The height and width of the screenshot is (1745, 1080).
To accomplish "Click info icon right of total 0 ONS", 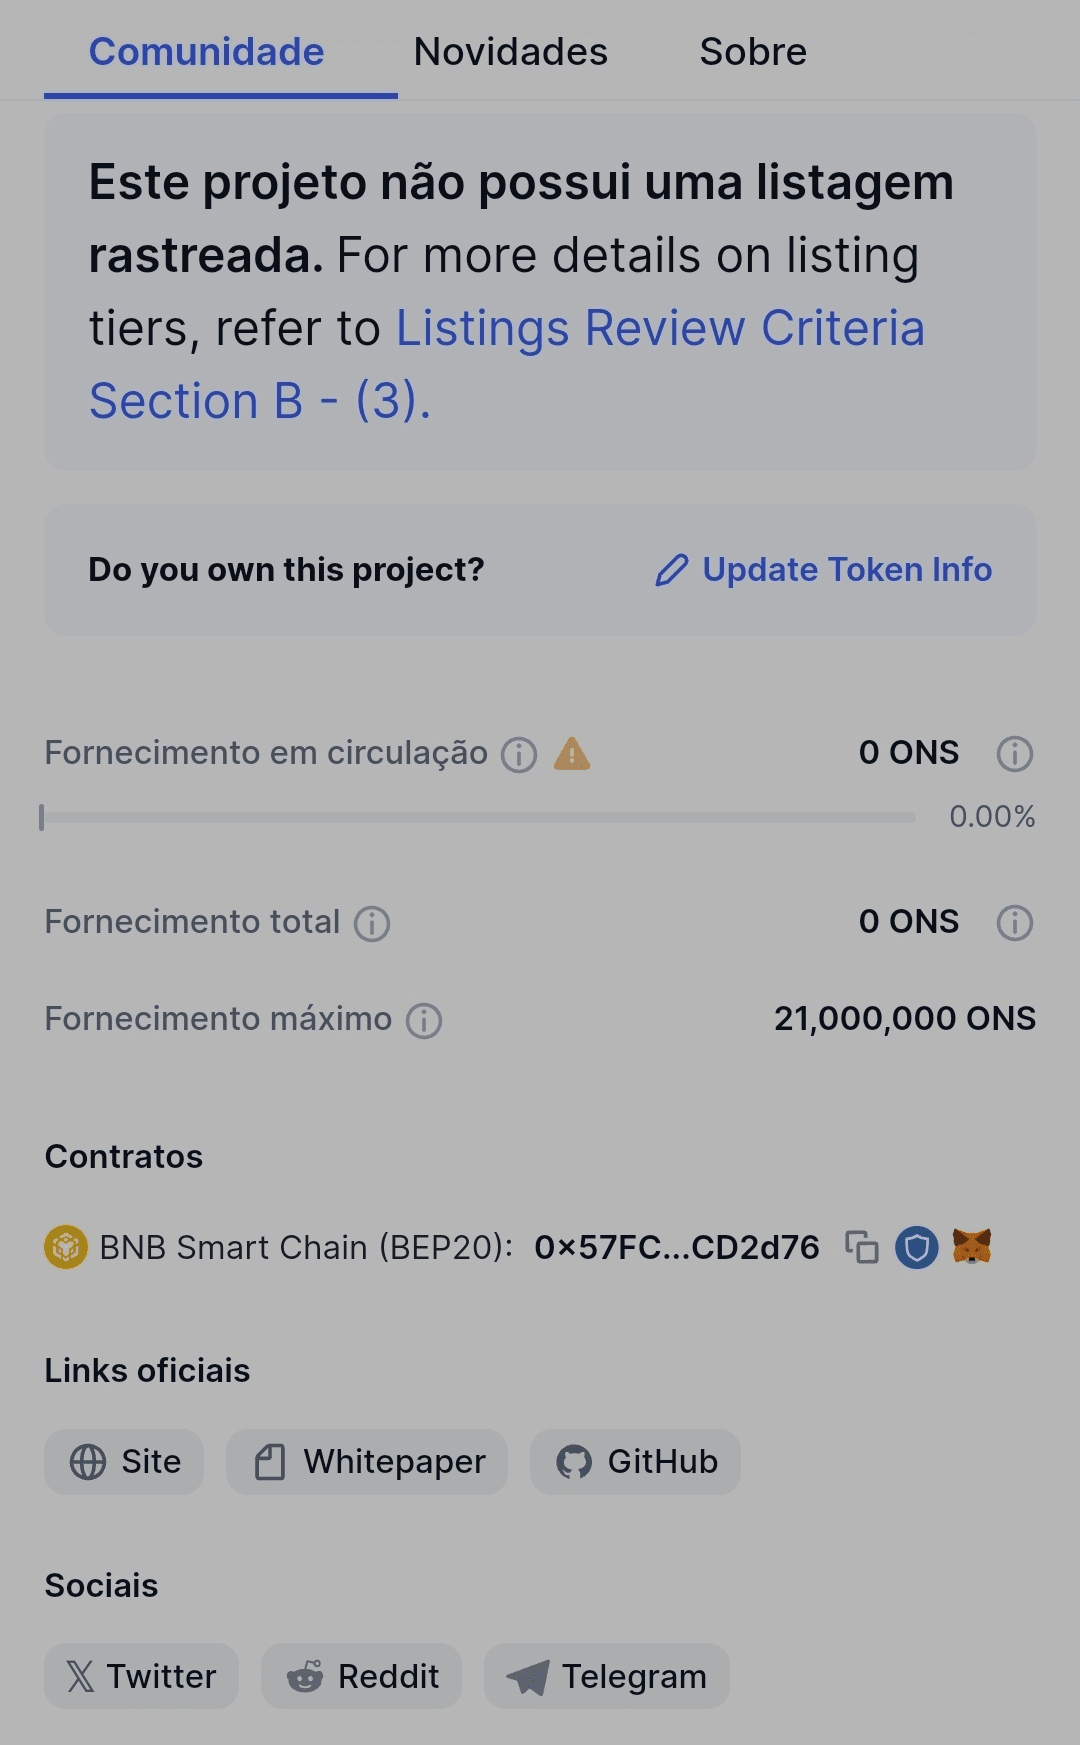I will tap(1014, 923).
